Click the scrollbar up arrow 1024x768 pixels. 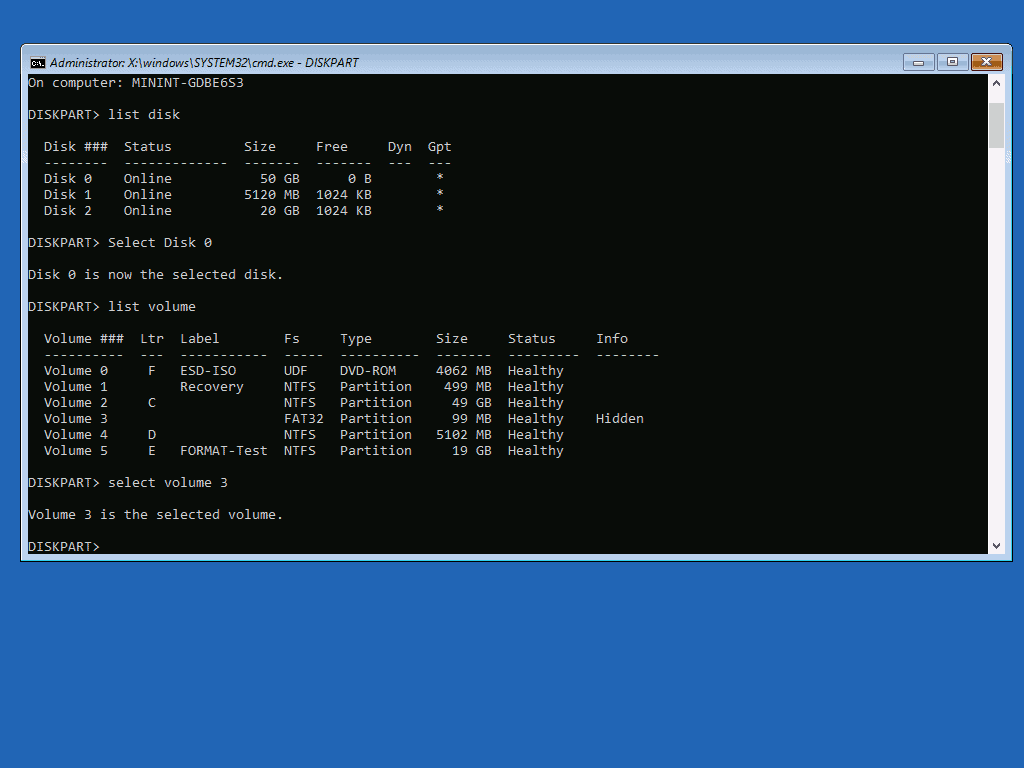(996, 82)
